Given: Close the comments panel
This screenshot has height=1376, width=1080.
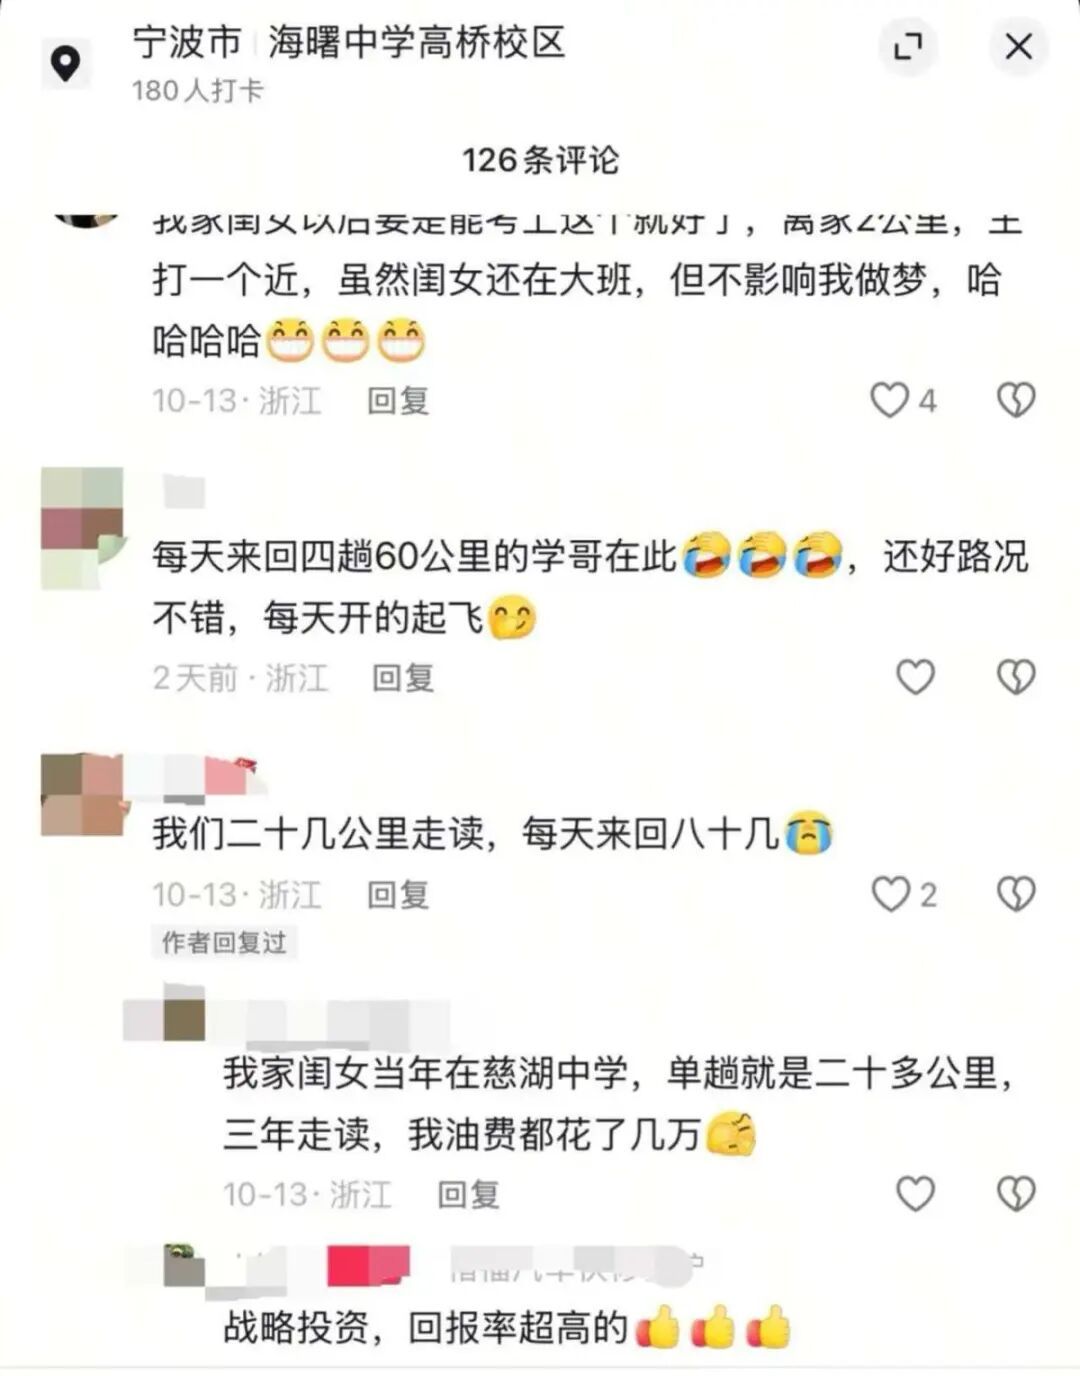Looking at the screenshot, I should coord(1018,46).
